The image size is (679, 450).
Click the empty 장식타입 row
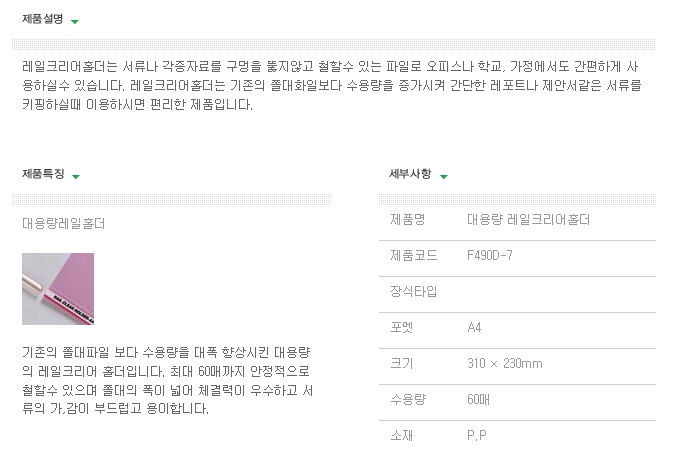pyautogui.click(x=517, y=295)
